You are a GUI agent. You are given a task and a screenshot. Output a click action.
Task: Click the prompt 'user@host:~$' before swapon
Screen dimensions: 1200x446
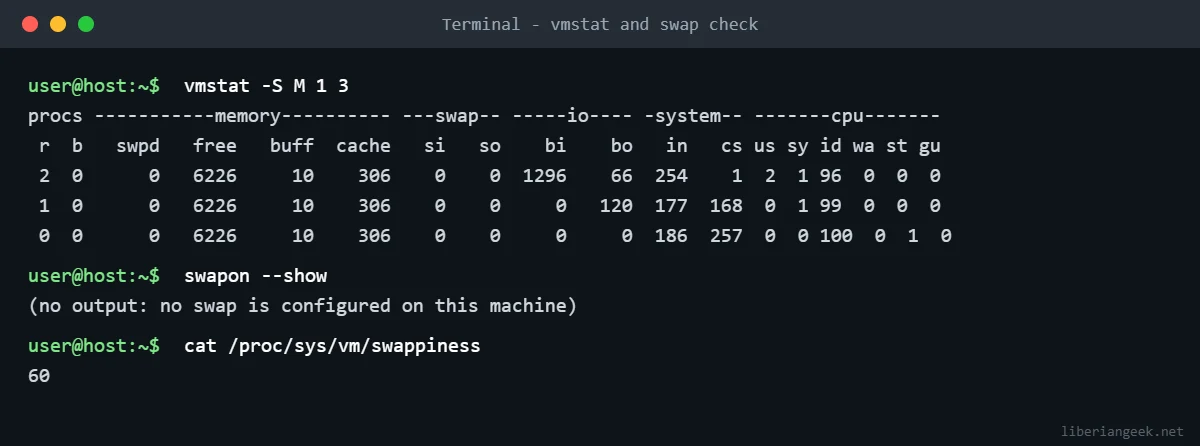pos(94,275)
